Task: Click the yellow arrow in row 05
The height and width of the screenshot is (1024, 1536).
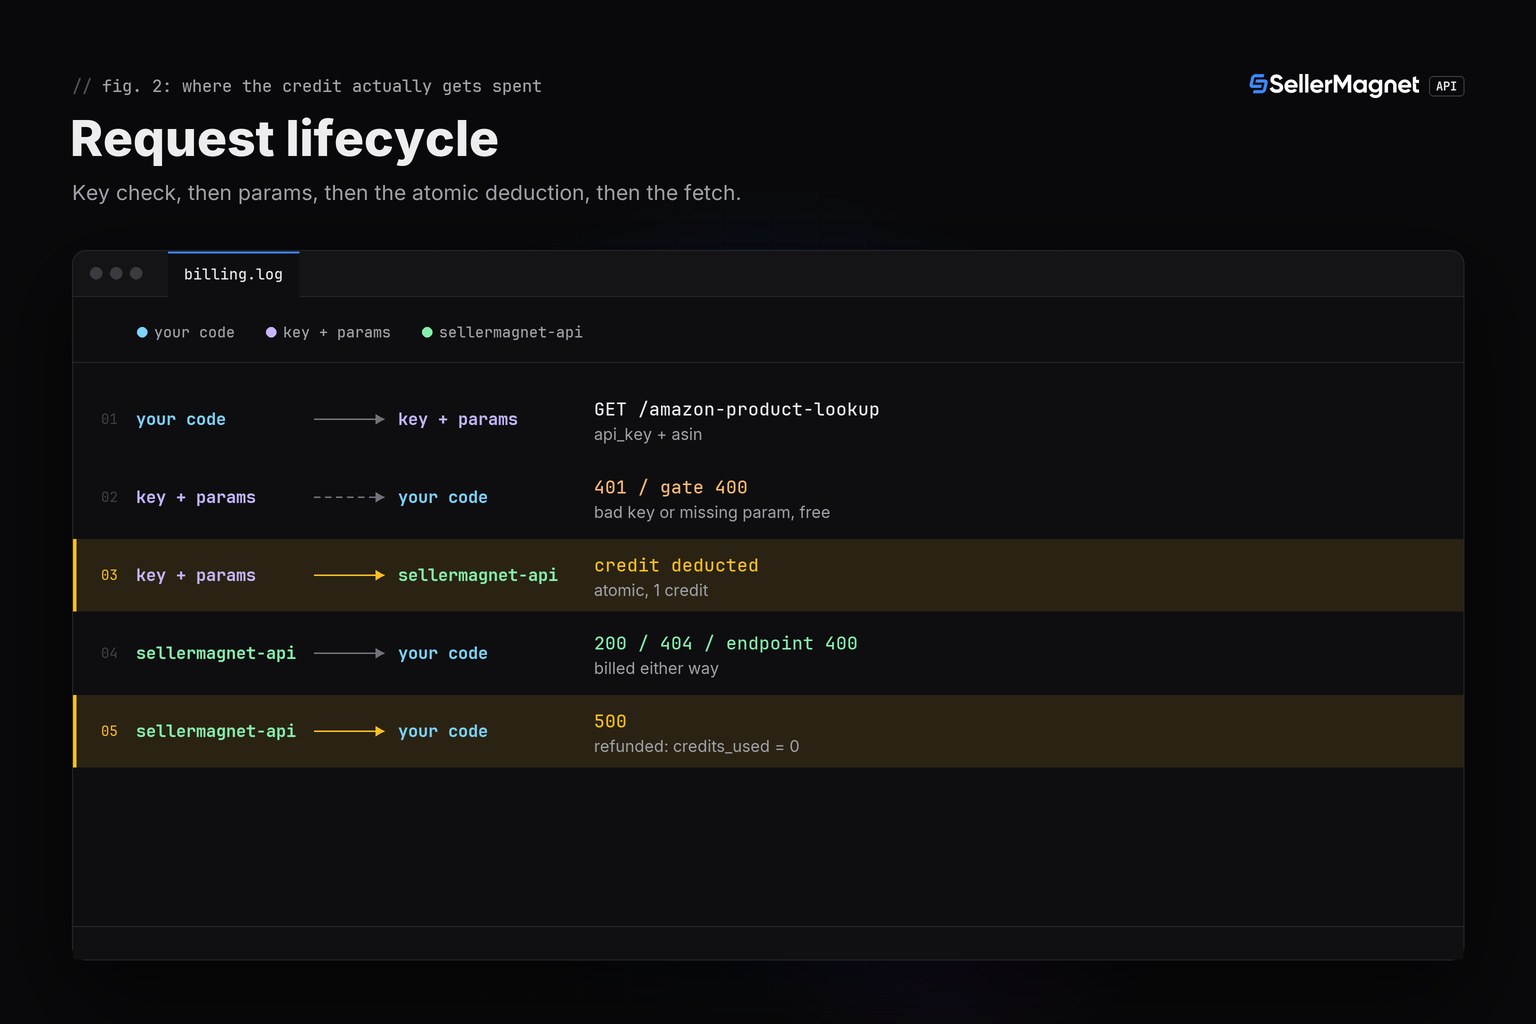Action: tap(349, 731)
